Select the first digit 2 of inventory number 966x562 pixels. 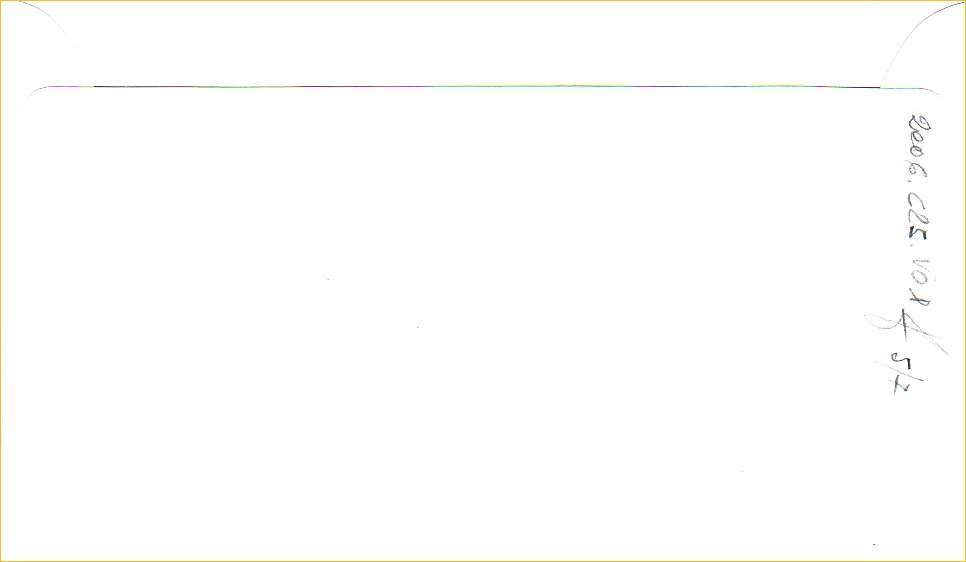(920, 123)
